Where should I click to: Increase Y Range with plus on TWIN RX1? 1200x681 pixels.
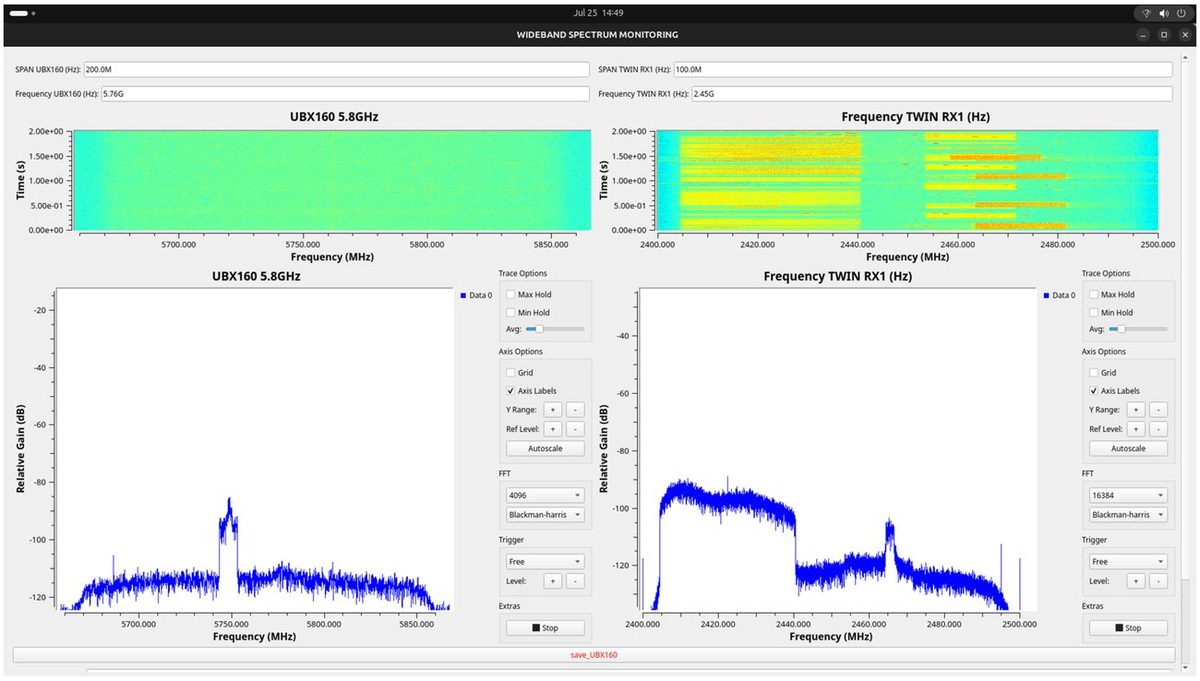(x=1136, y=410)
